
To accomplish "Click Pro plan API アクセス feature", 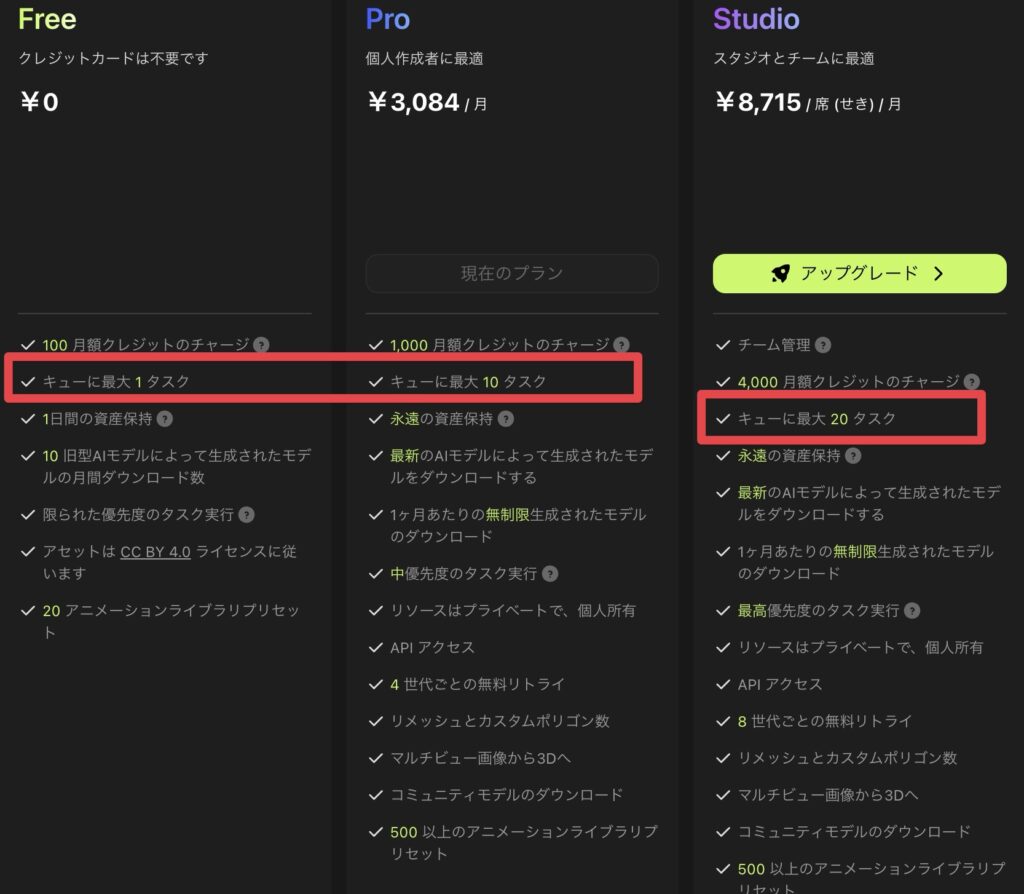I will (x=432, y=647).
